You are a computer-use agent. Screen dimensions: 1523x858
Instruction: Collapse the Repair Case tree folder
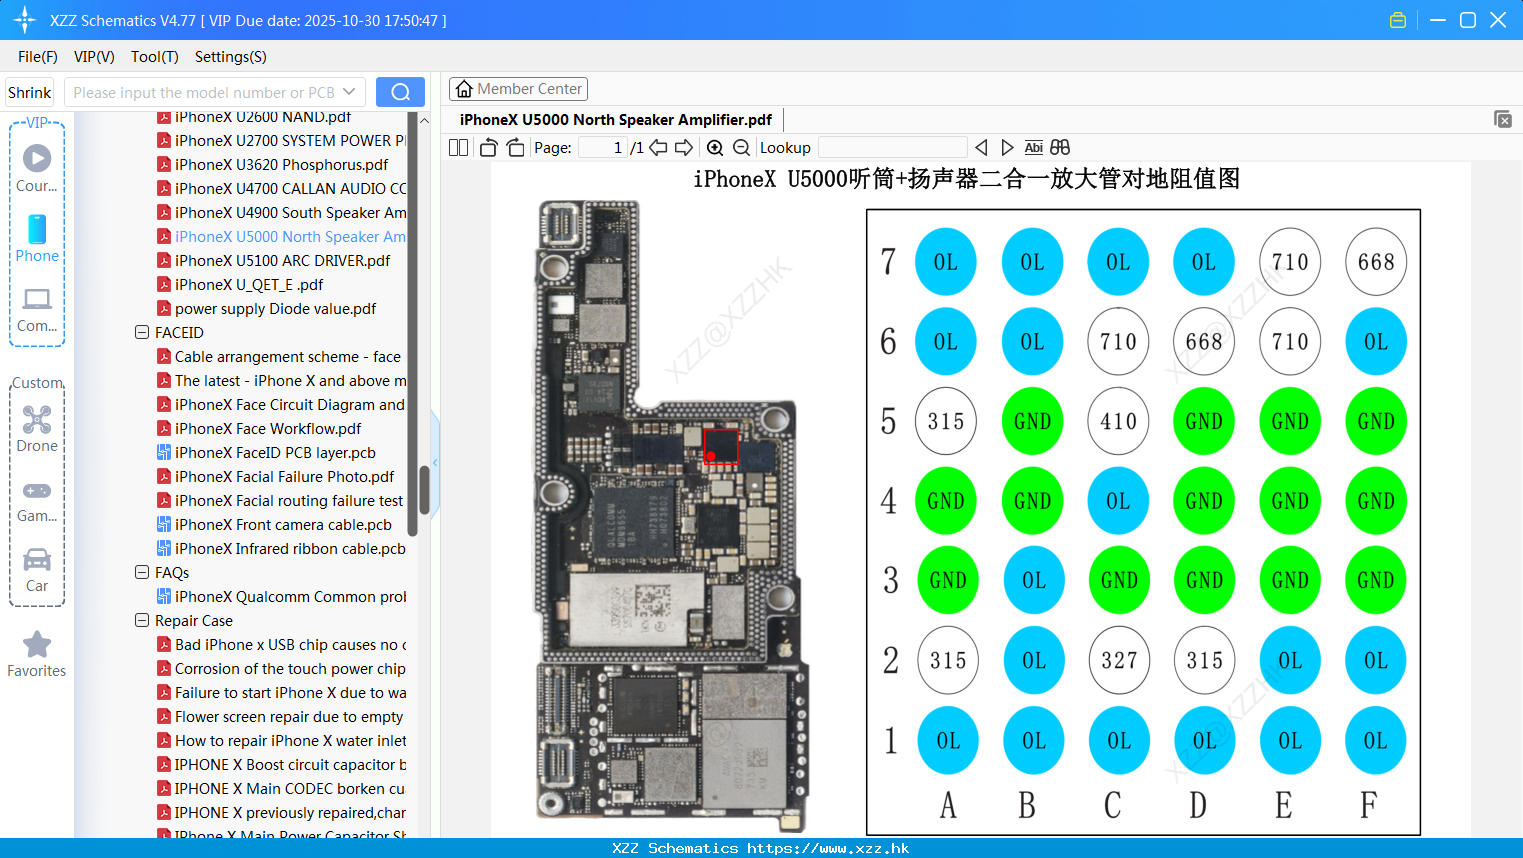(x=142, y=621)
